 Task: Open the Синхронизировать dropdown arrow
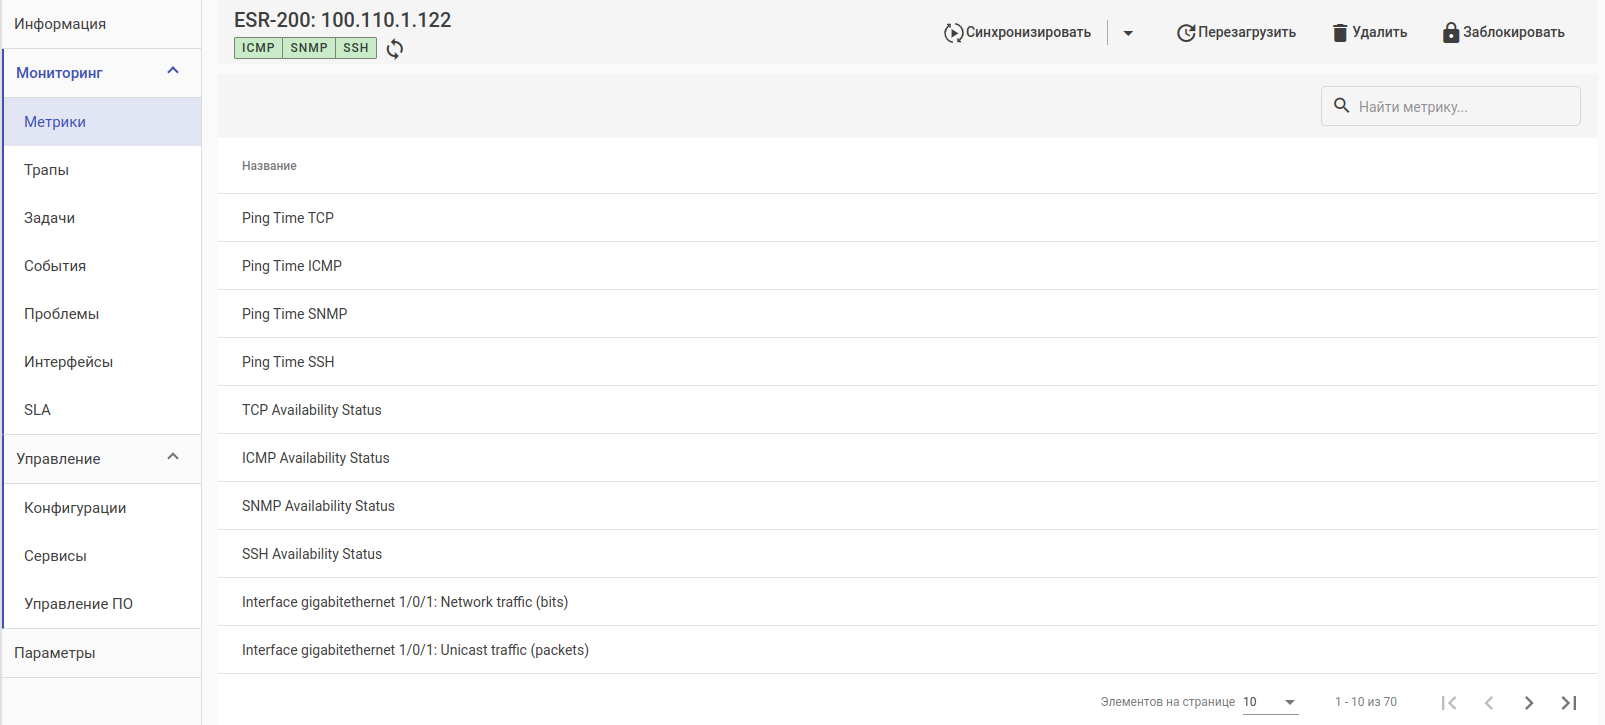[x=1128, y=33]
